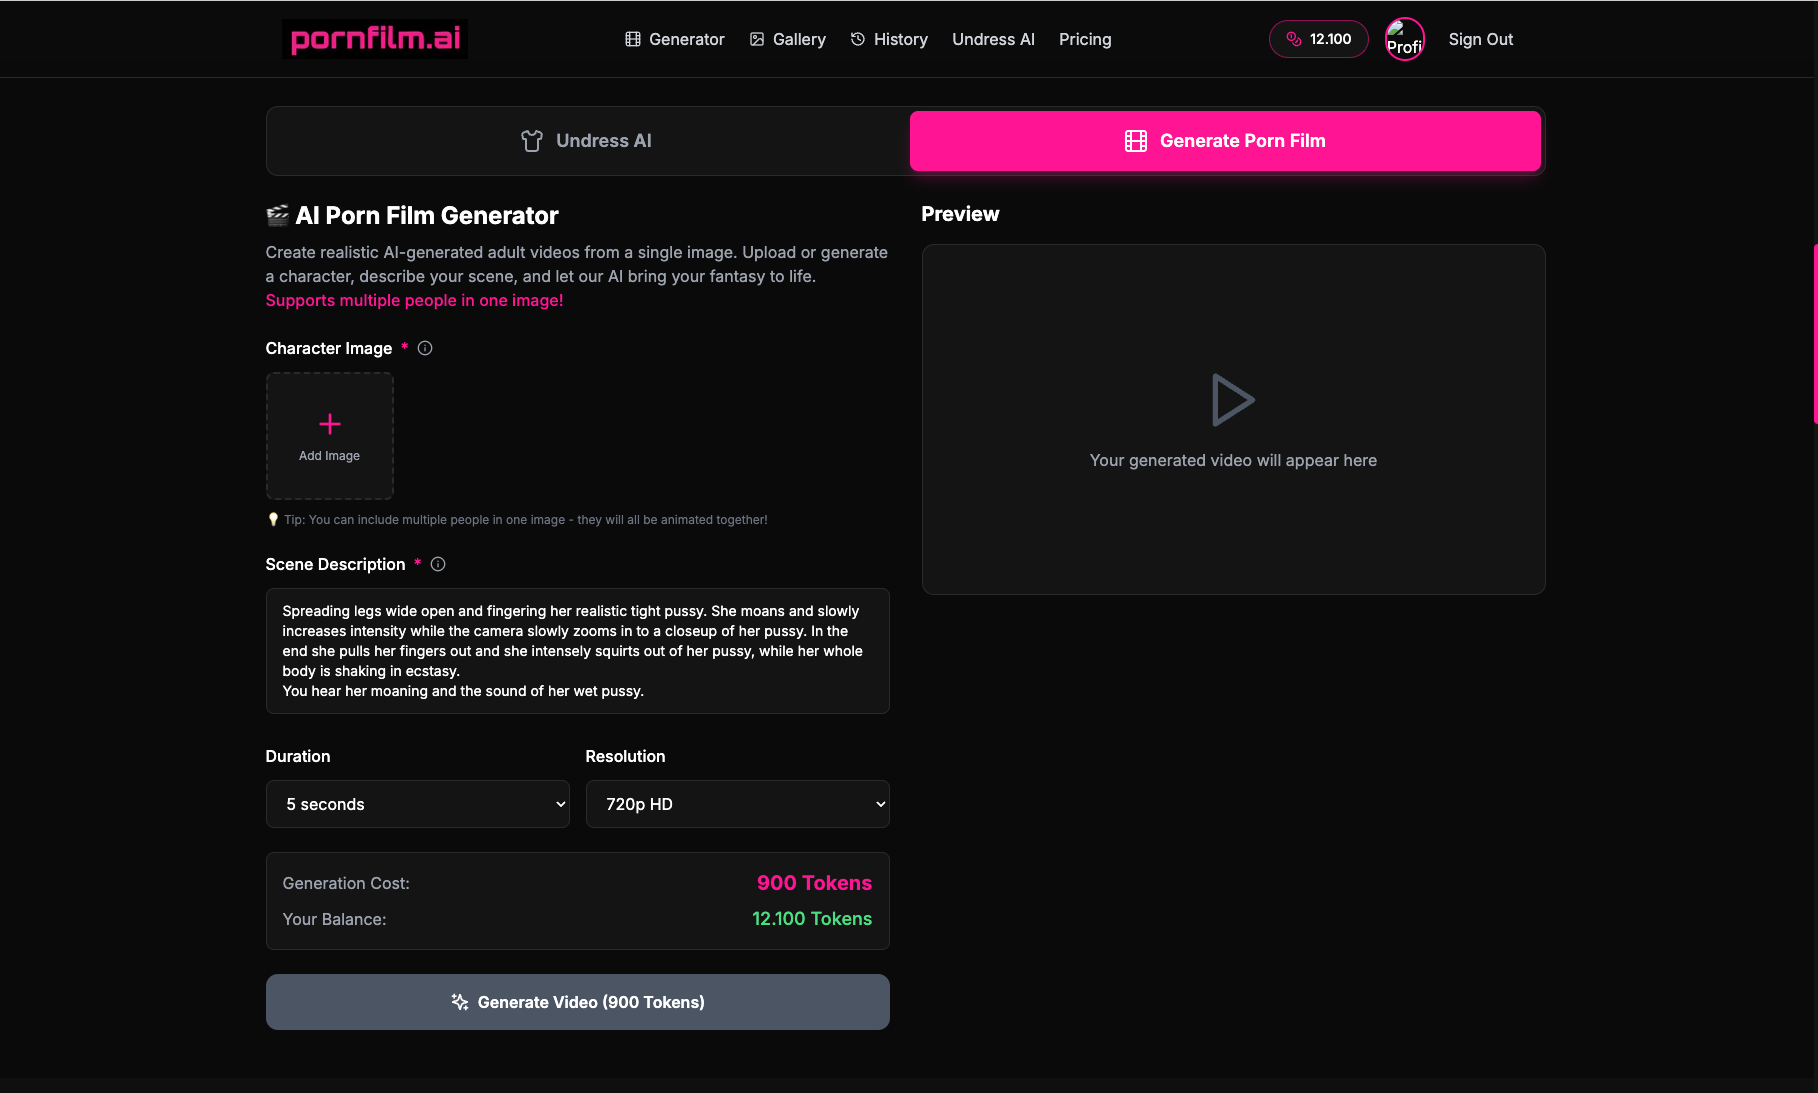Switch to the Undress AI tab
Image resolution: width=1818 pixels, height=1093 pixels.
(x=586, y=141)
